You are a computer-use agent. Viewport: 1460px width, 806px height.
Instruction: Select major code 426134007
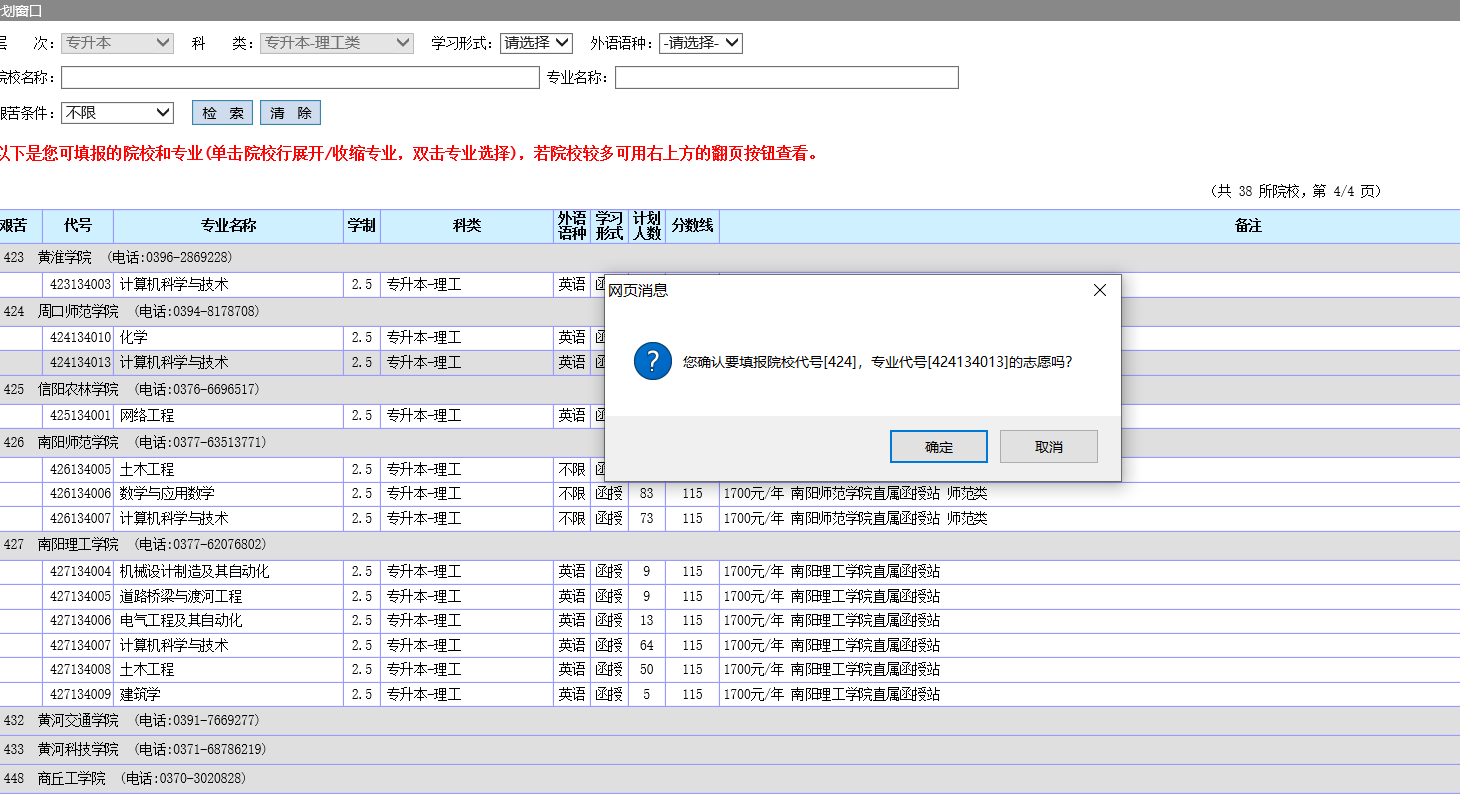click(x=80, y=518)
